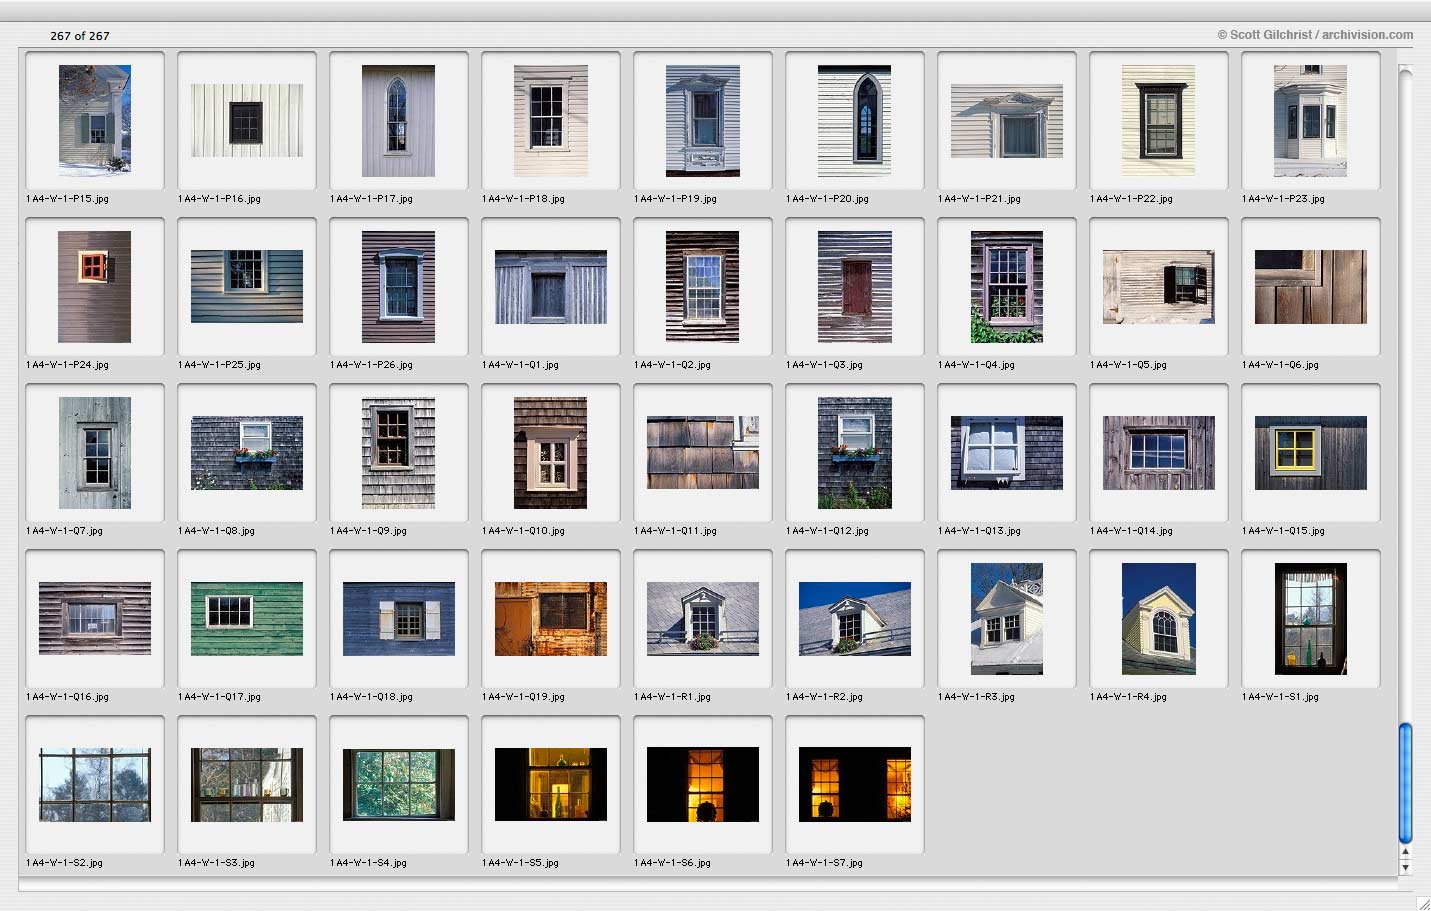Image resolution: width=1431 pixels, height=911 pixels.
Task: Click the 1A4-W-1-Q16.jpg thumbnail
Action: point(95,618)
